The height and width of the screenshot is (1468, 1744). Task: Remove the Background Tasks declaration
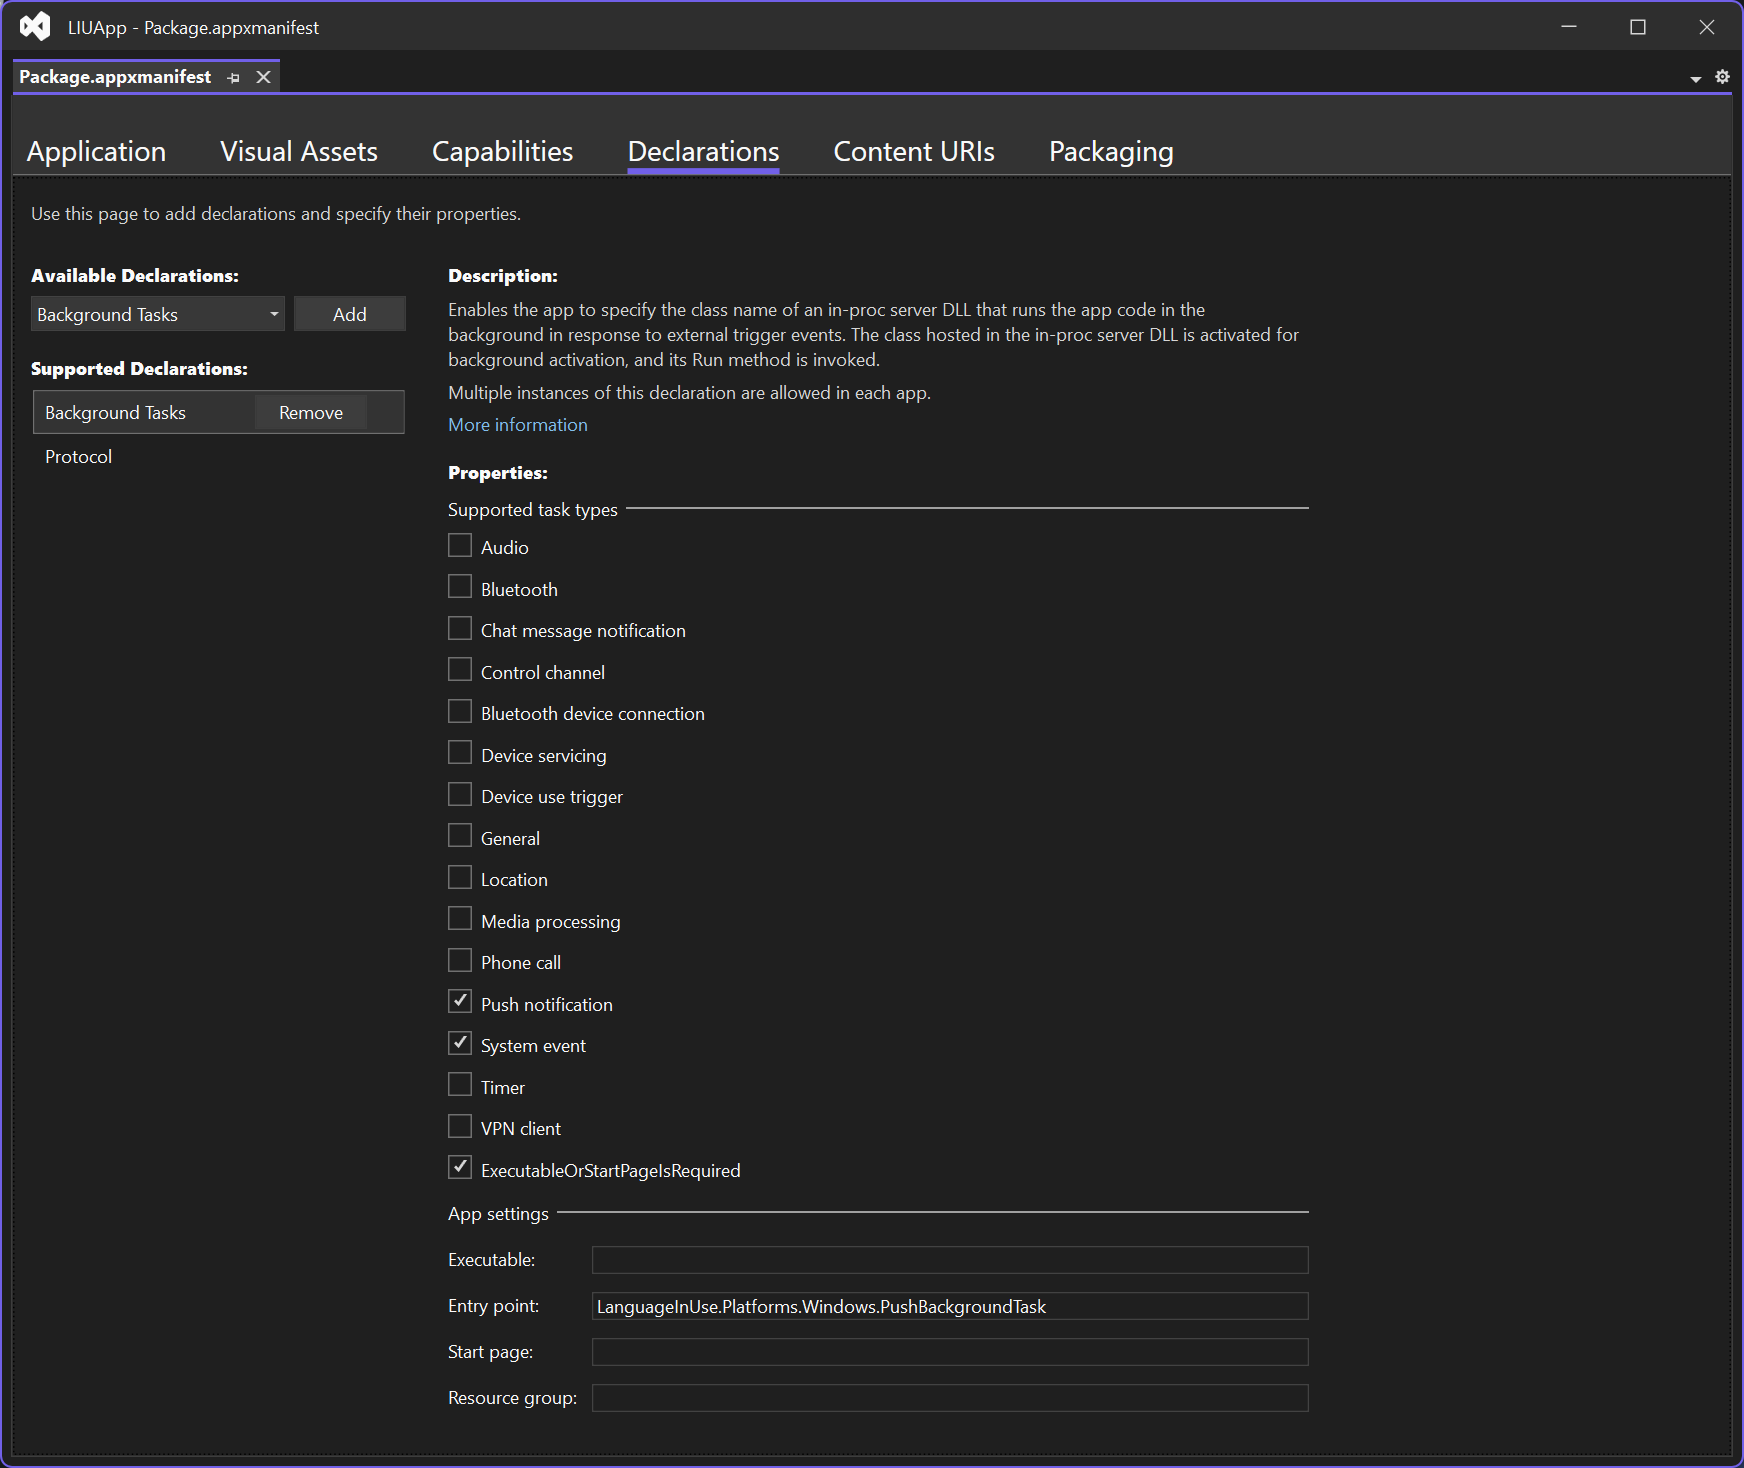[x=311, y=412]
